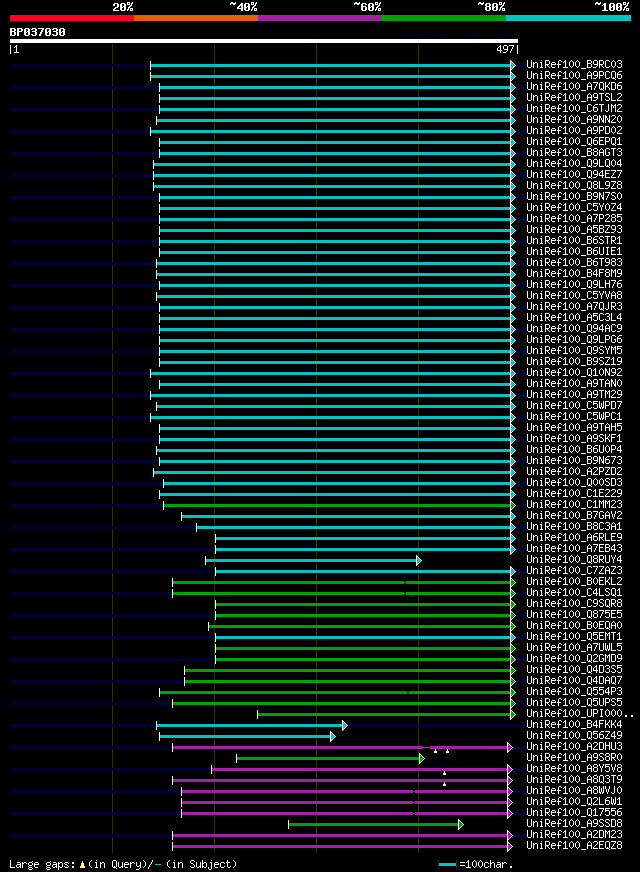
Task: Click the '=100char.' scale text
Action: pos(487,865)
